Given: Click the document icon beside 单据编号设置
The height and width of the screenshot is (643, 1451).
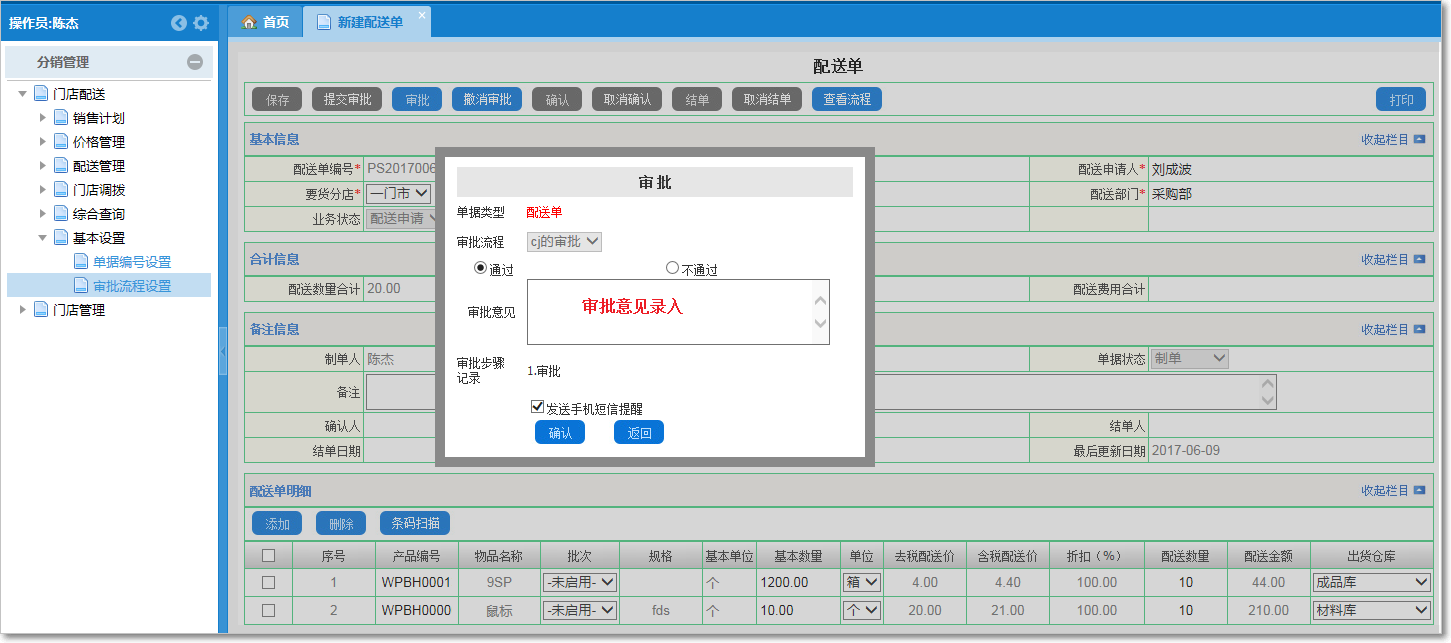Looking at the screenshot, I should 80,262.
